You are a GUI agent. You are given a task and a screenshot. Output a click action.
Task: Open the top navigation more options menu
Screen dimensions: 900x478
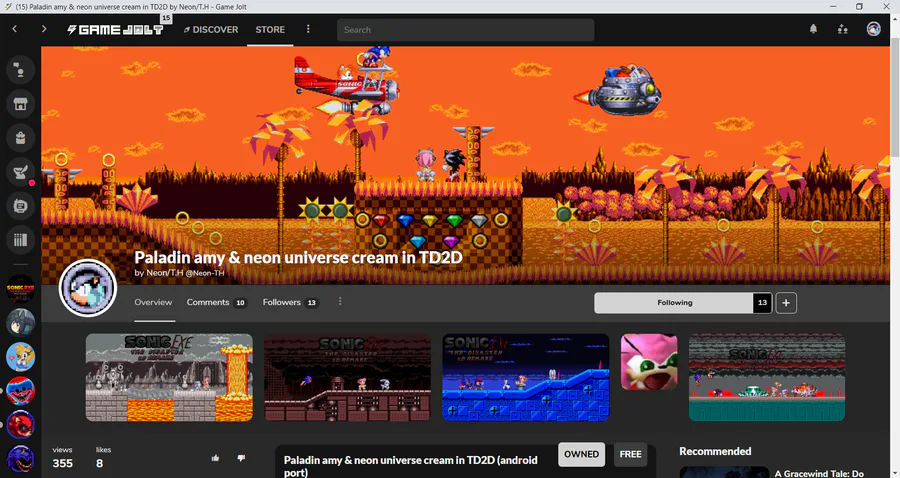tap(308, 29)
